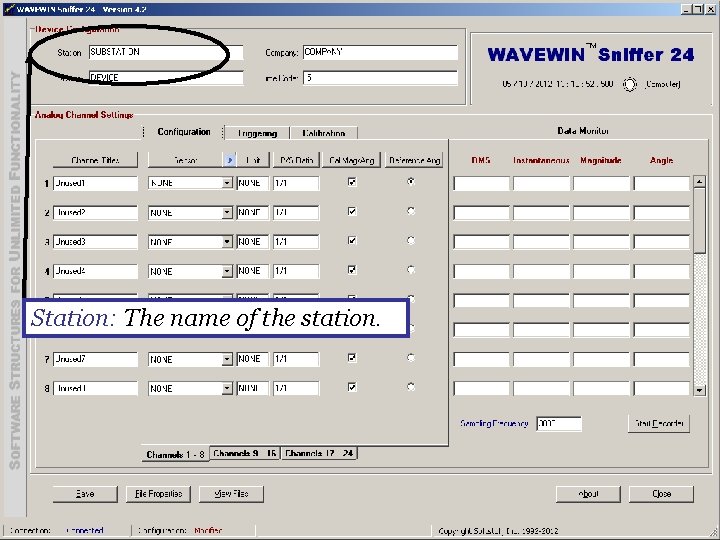Image resolution: width=720 pixels, height=540 pixels.
Task: Click the Save button
Action: 85,494
